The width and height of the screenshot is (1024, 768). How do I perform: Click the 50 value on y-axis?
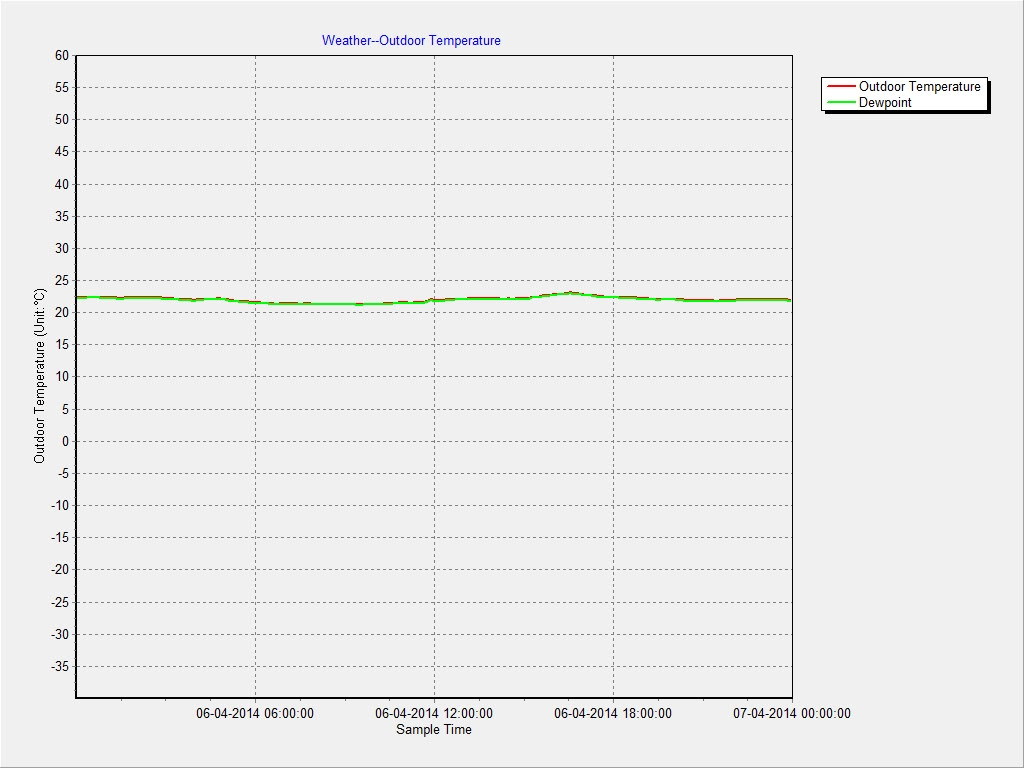[61, 120]
